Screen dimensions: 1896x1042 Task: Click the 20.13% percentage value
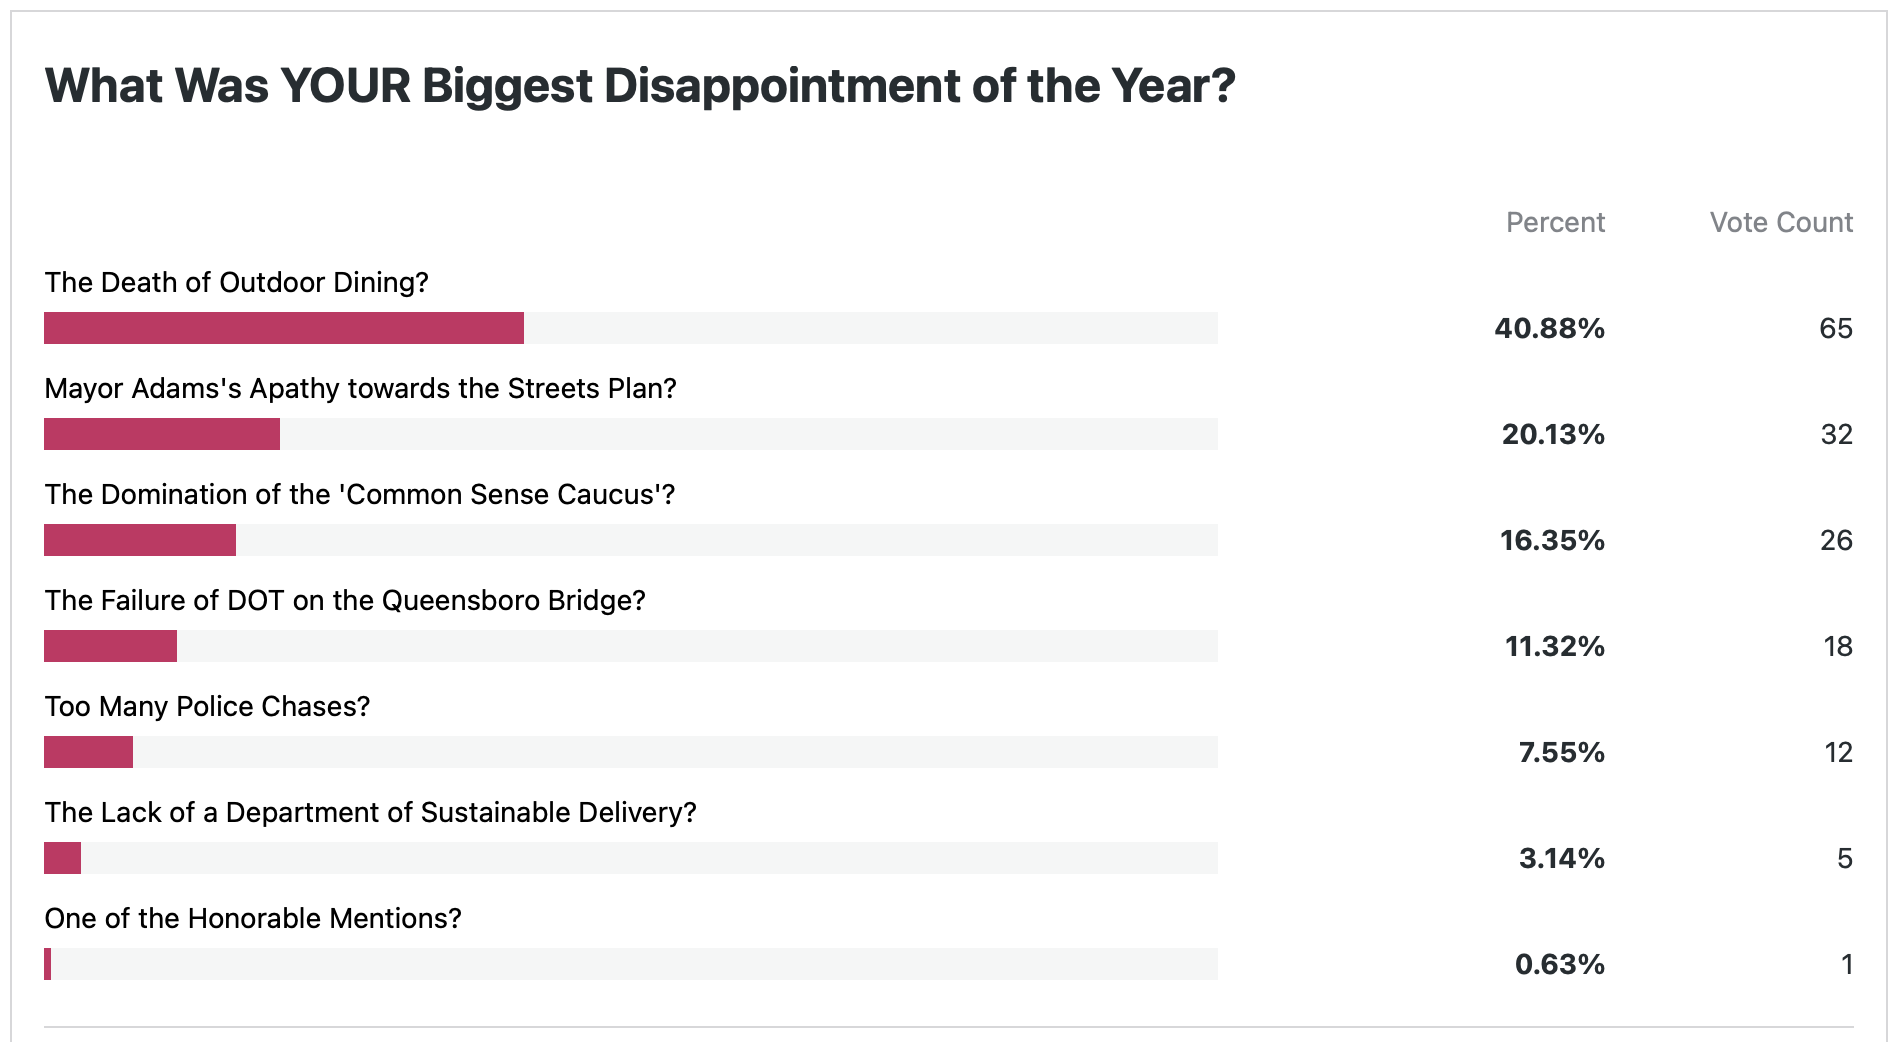(1553, 434)
